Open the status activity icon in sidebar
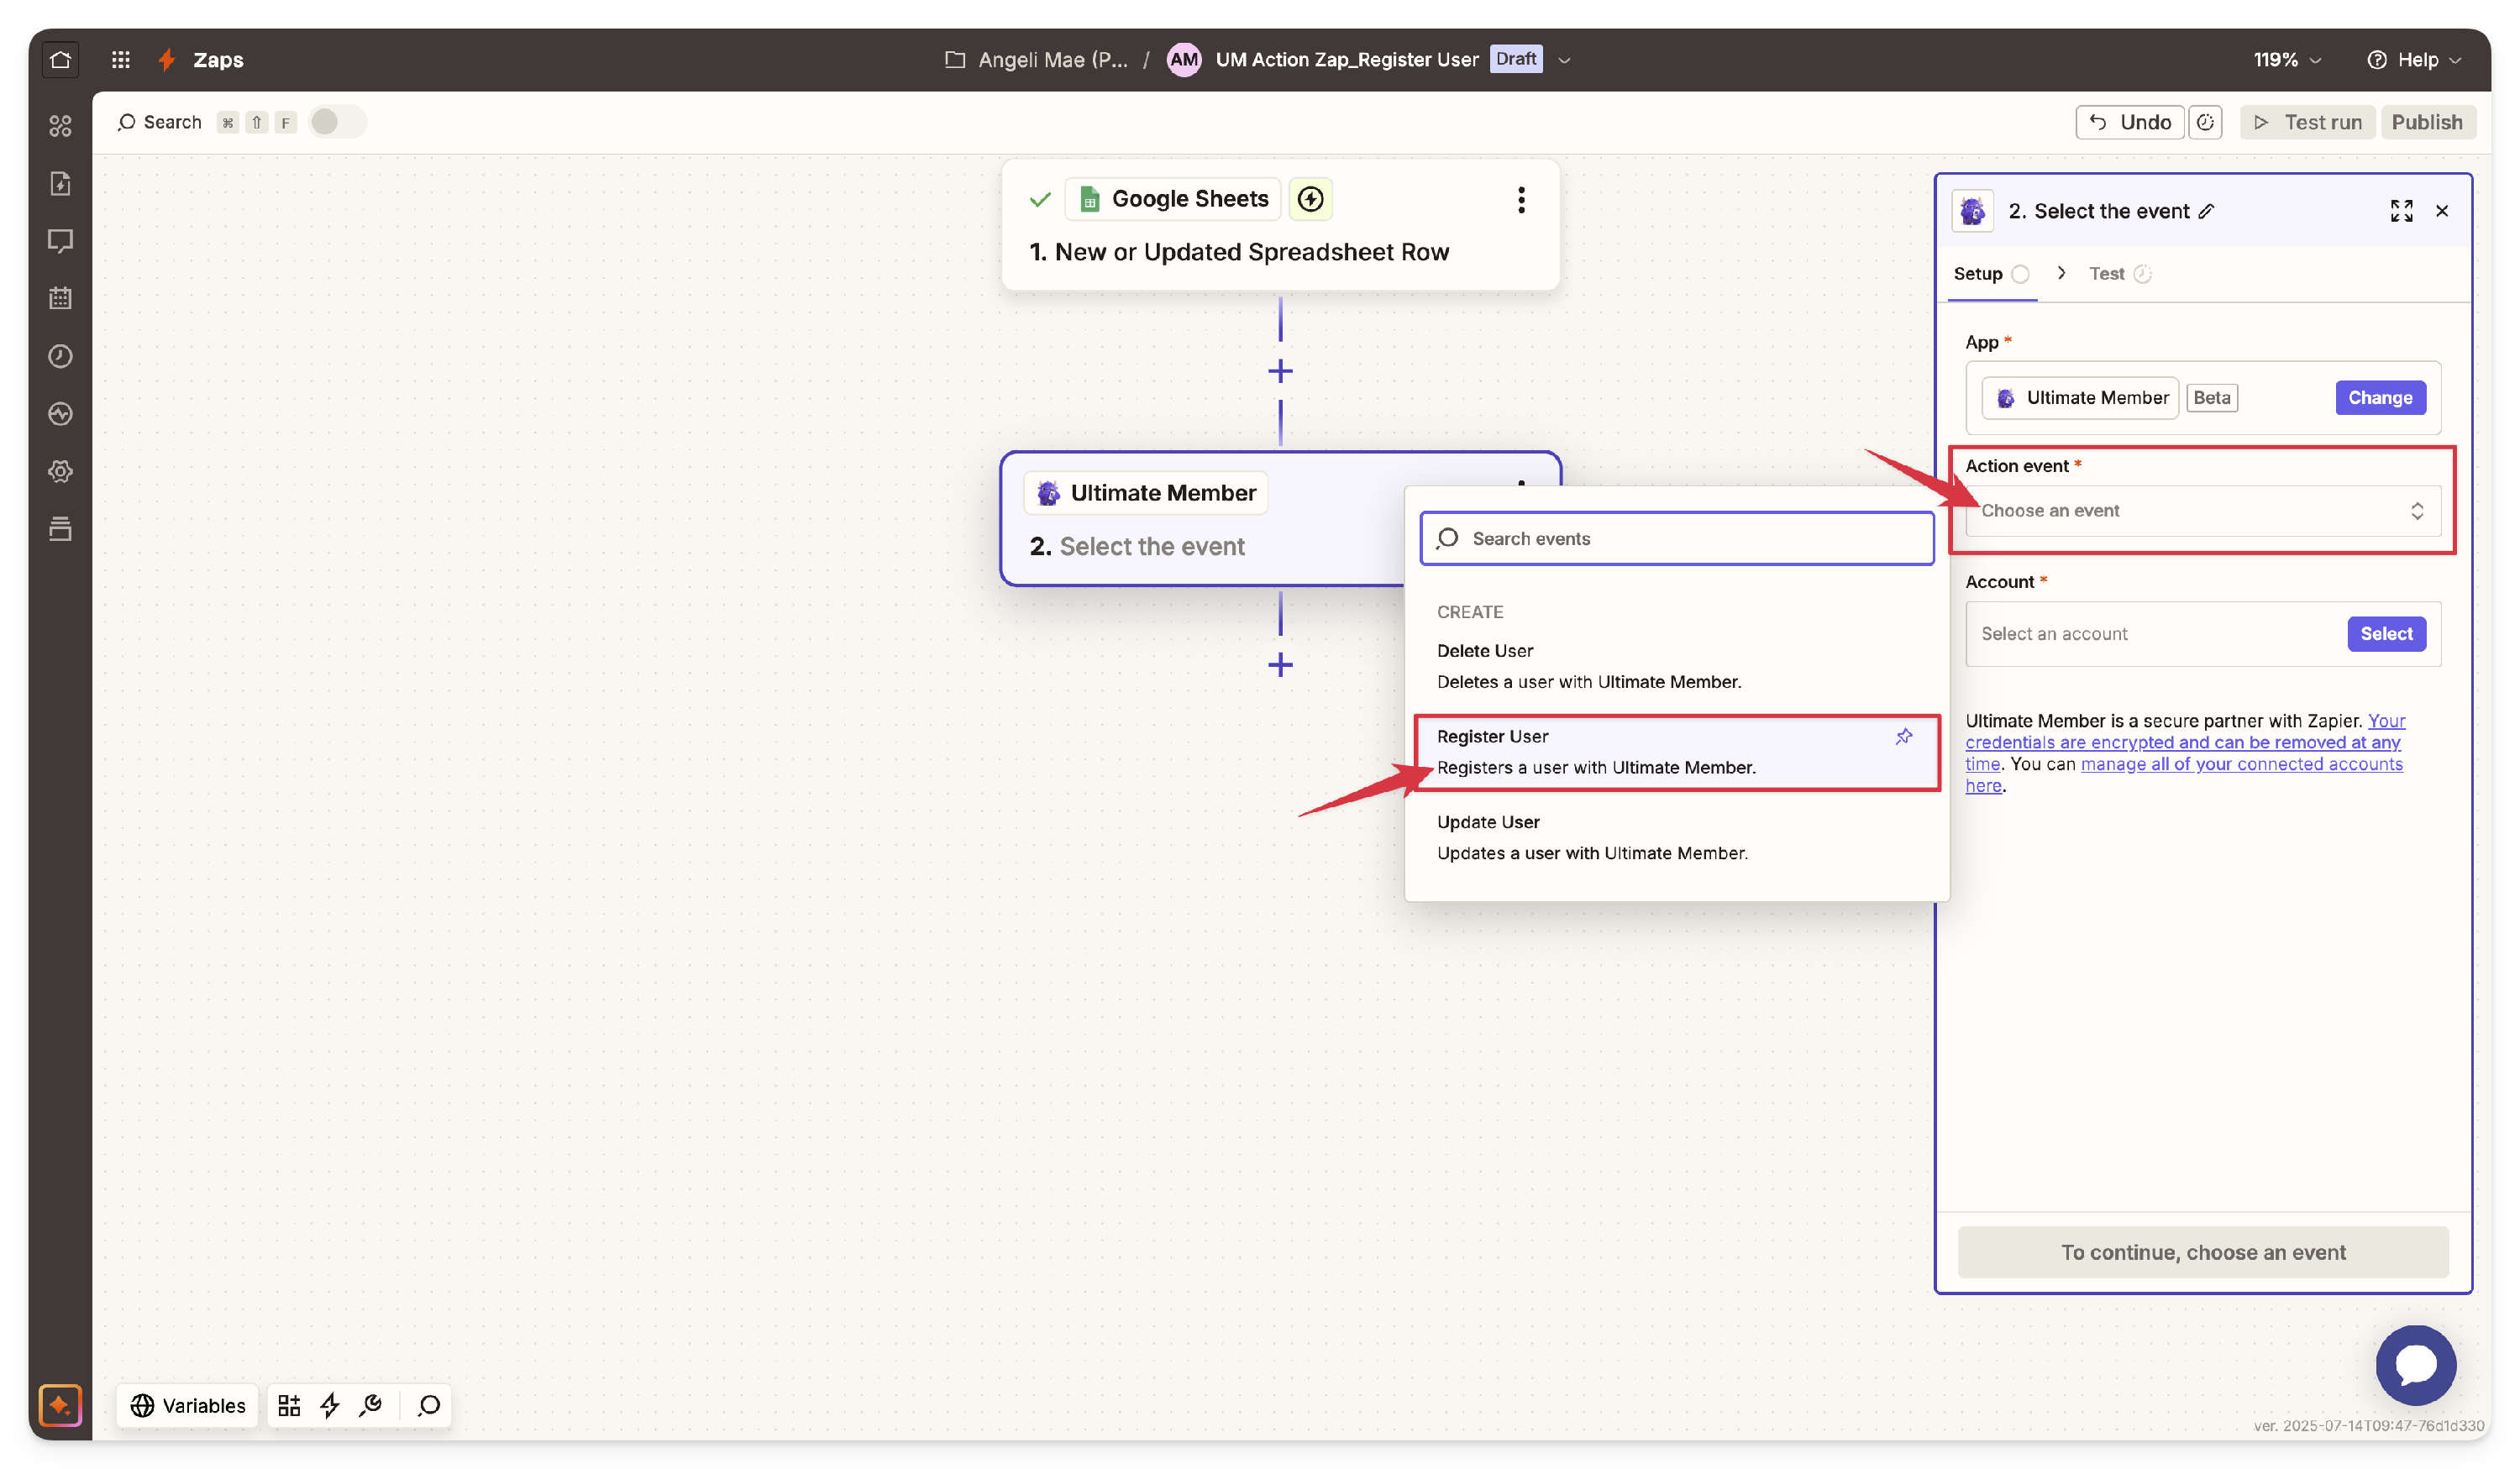The width and height of the screenshot is (2520, 1469). coord(61,414)
